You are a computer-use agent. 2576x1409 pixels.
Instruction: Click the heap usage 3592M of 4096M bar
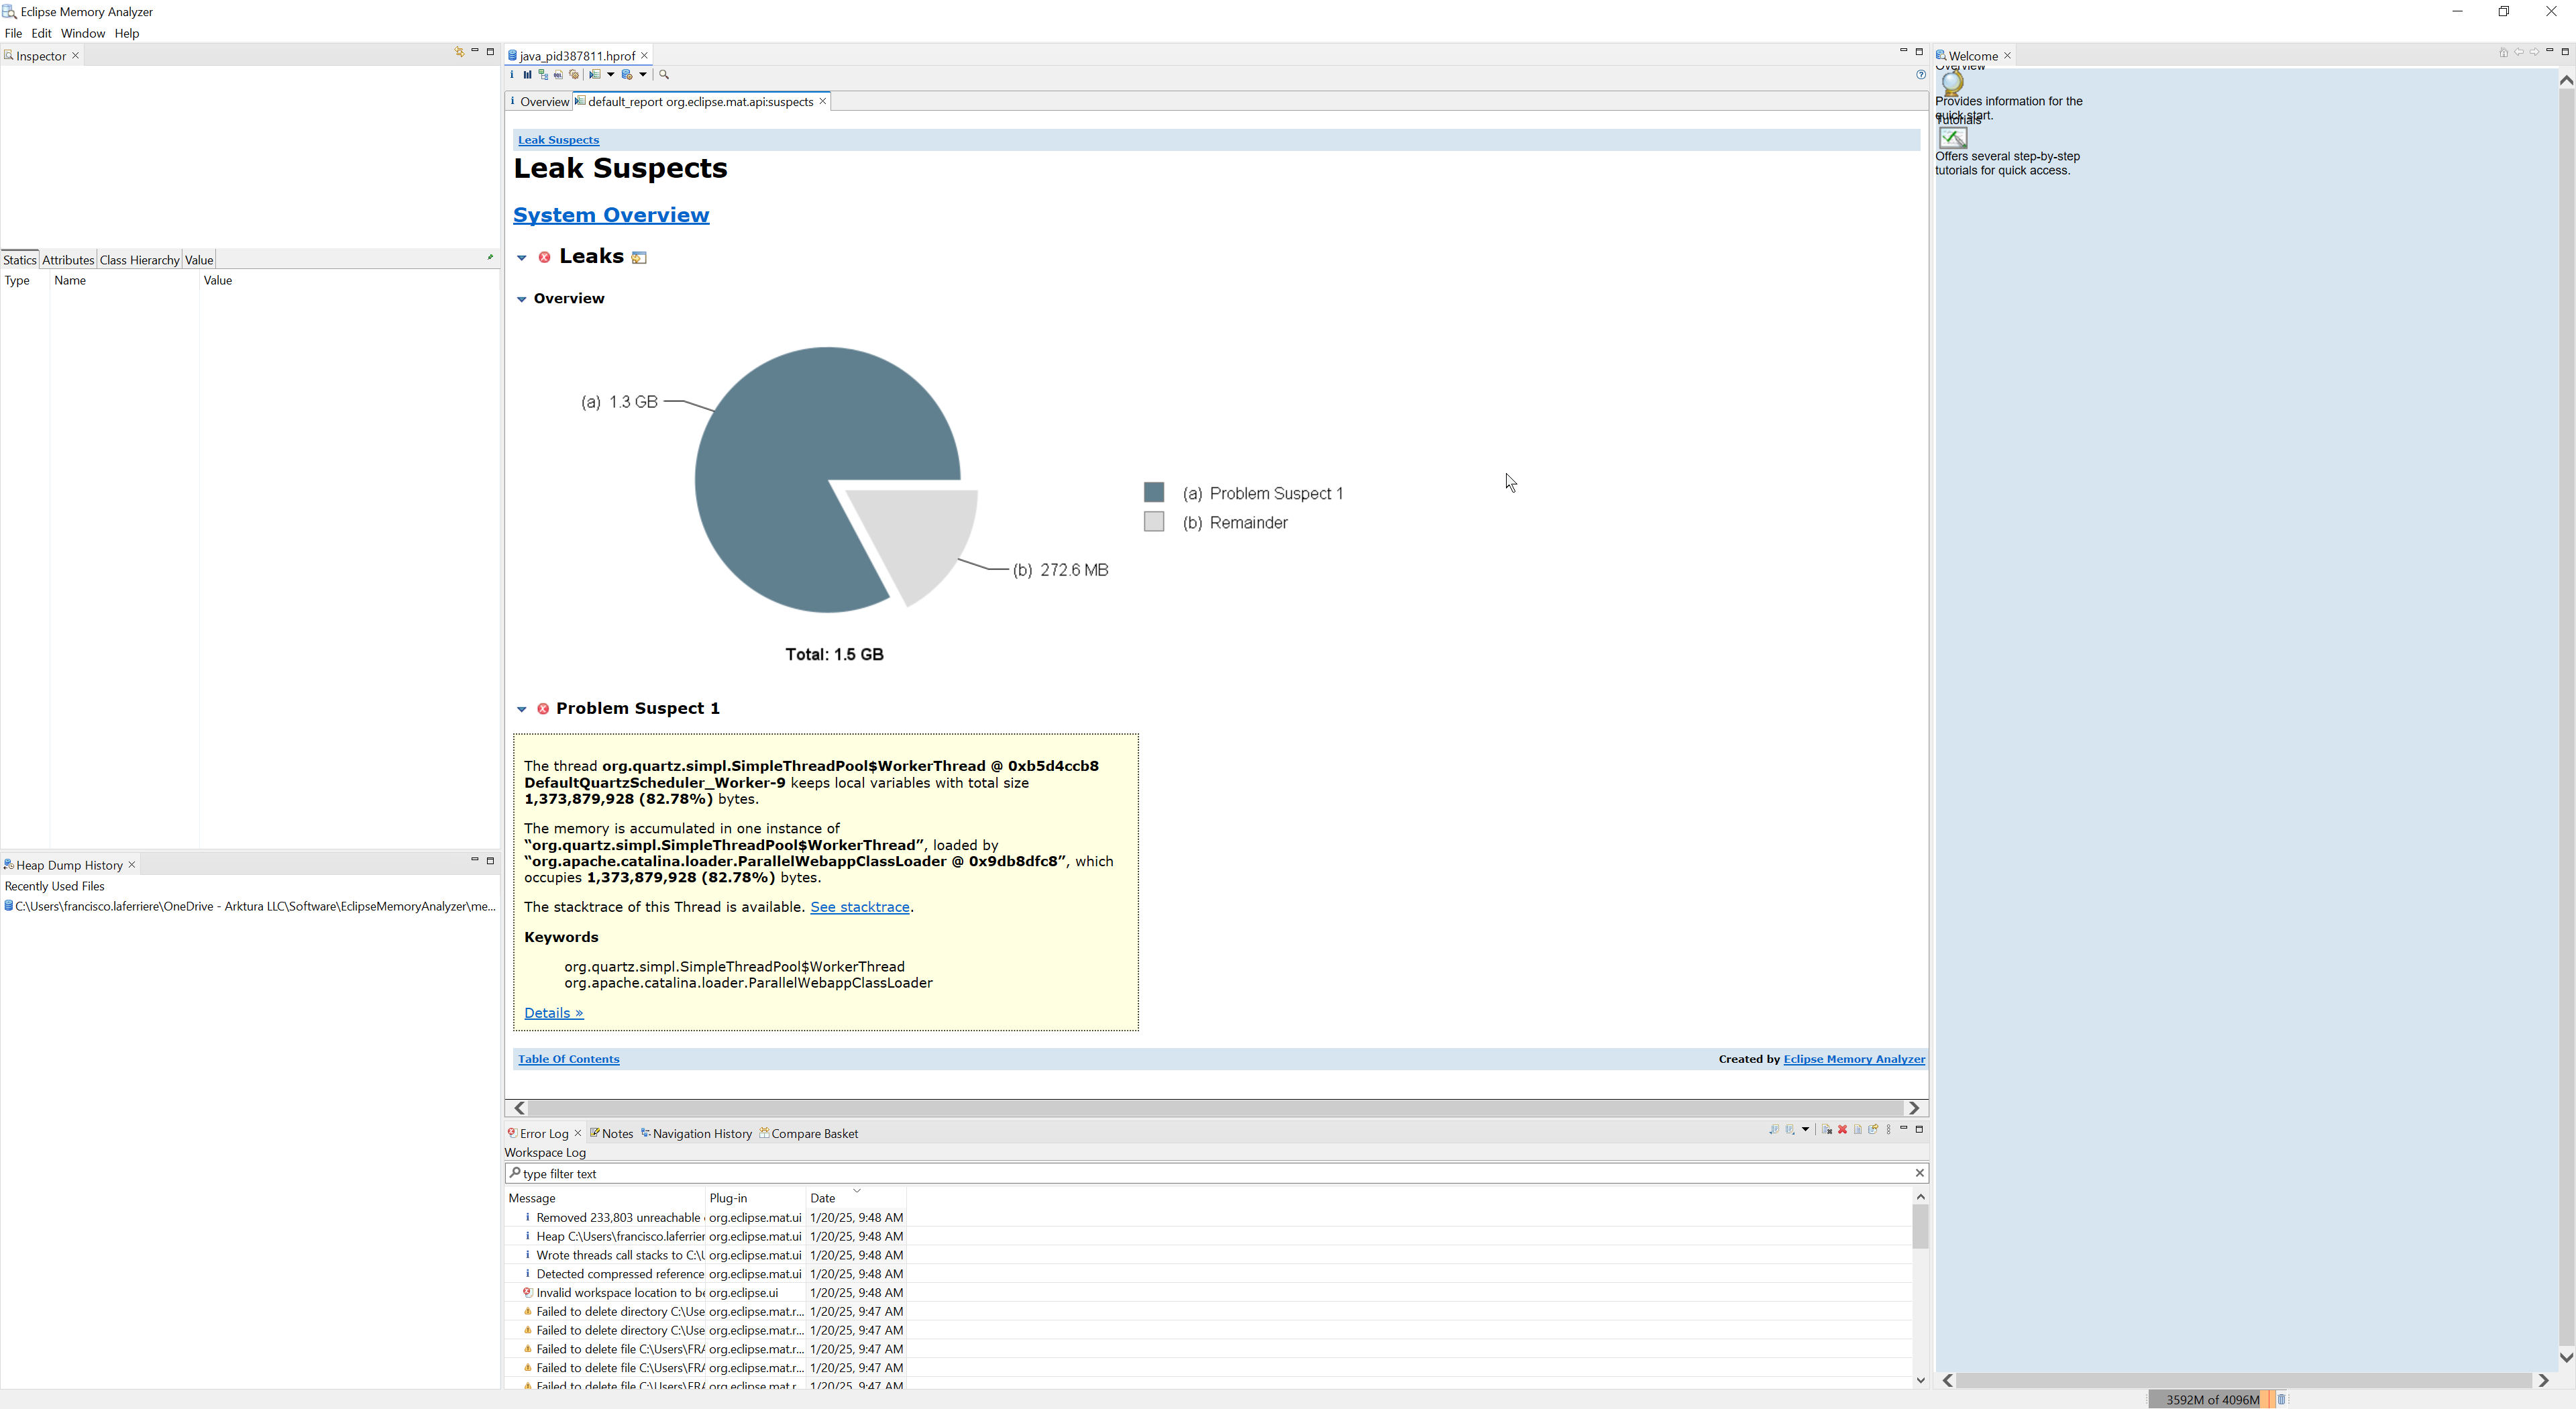pos(2211,1399)
